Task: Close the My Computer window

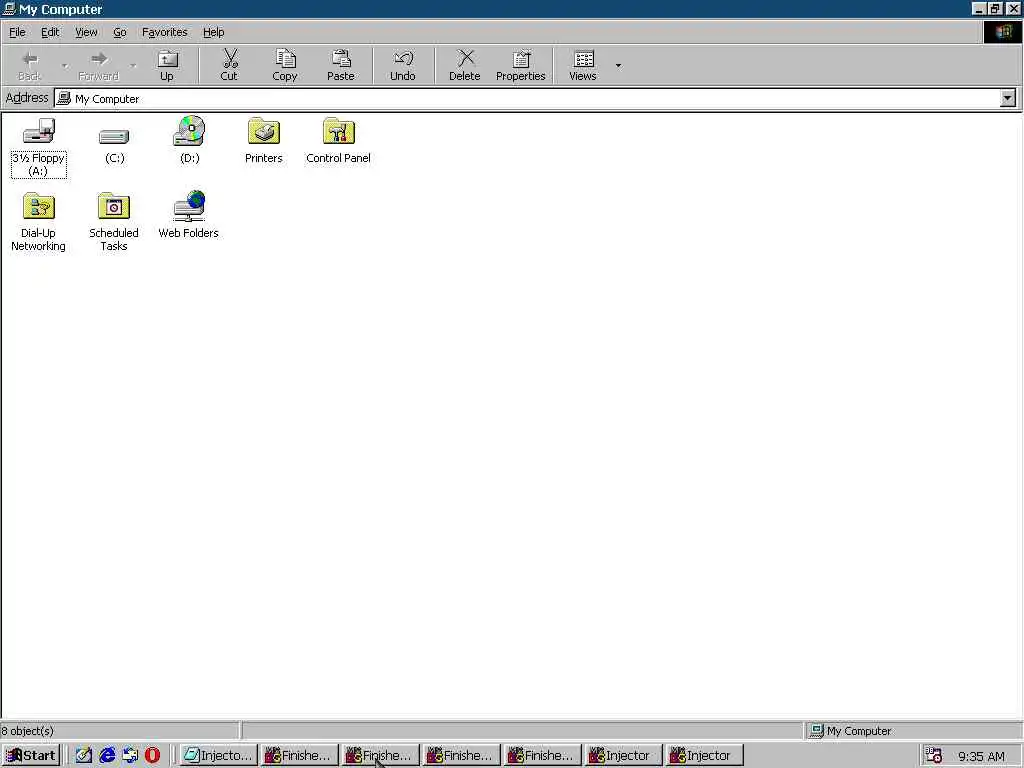Action: tap(1013, 8)
